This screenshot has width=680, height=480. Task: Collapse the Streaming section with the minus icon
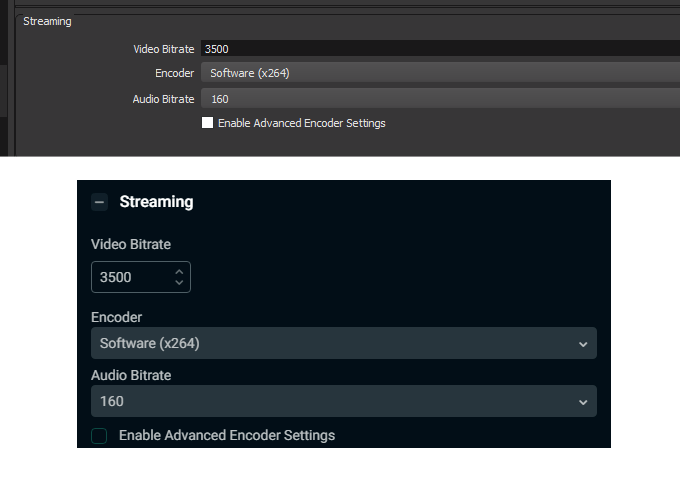[x=99, y=202]
